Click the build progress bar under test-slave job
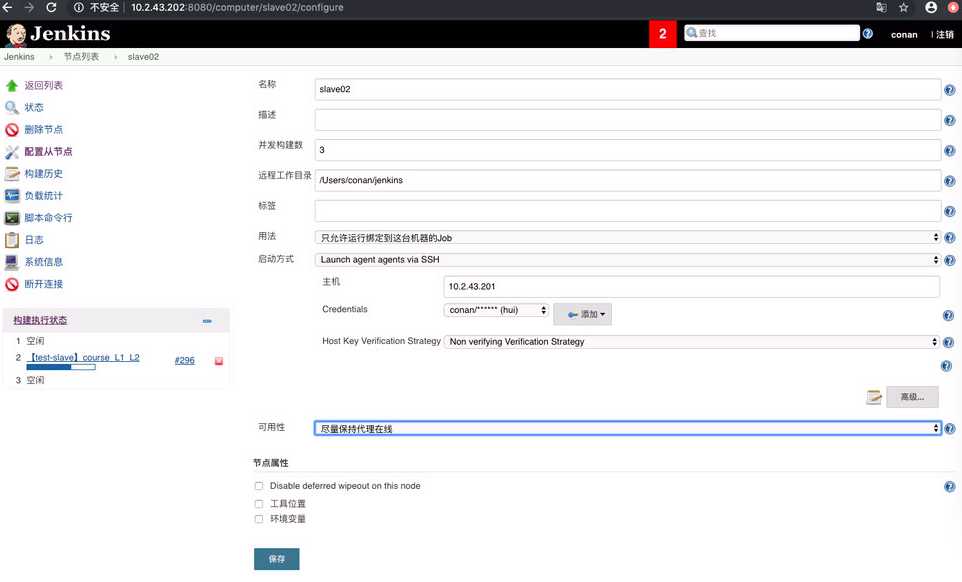 pyautogui.click(x=61, y=368)
